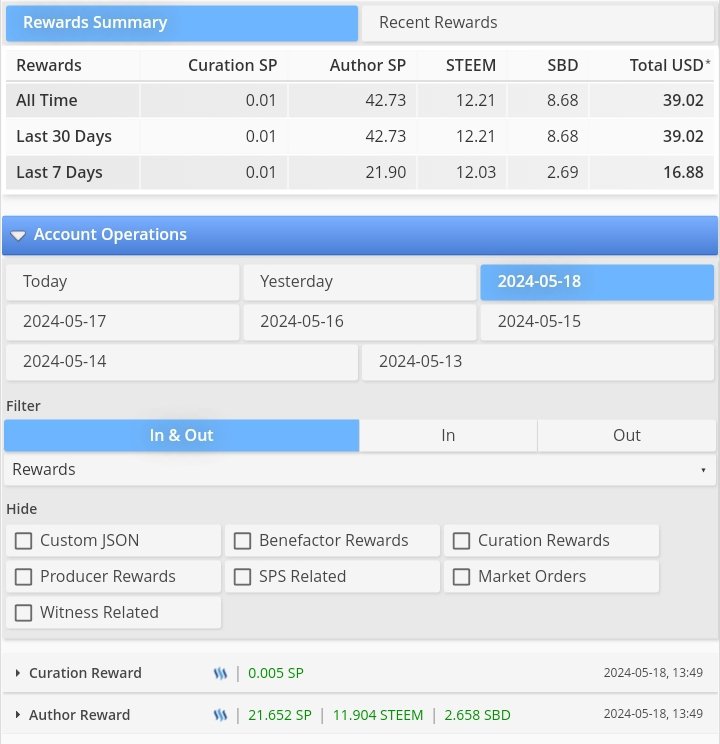The width and height of the screenshot is (720, 744).
Task: Click Steem logo icon in Curation Reward row
Action: tap(220, 673)
